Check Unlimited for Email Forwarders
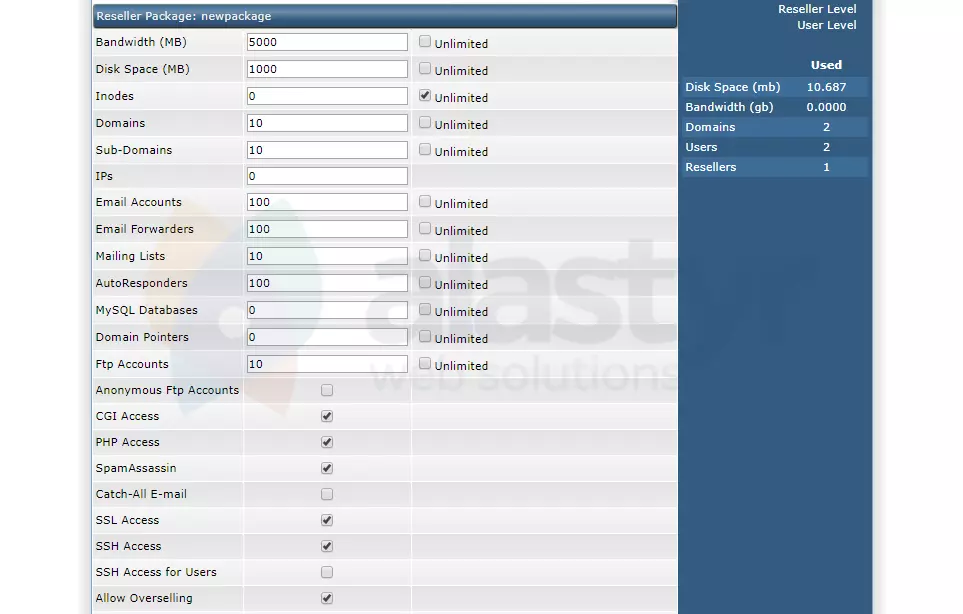The height and width of the screenshot is (614, 963). click(424, 228)
